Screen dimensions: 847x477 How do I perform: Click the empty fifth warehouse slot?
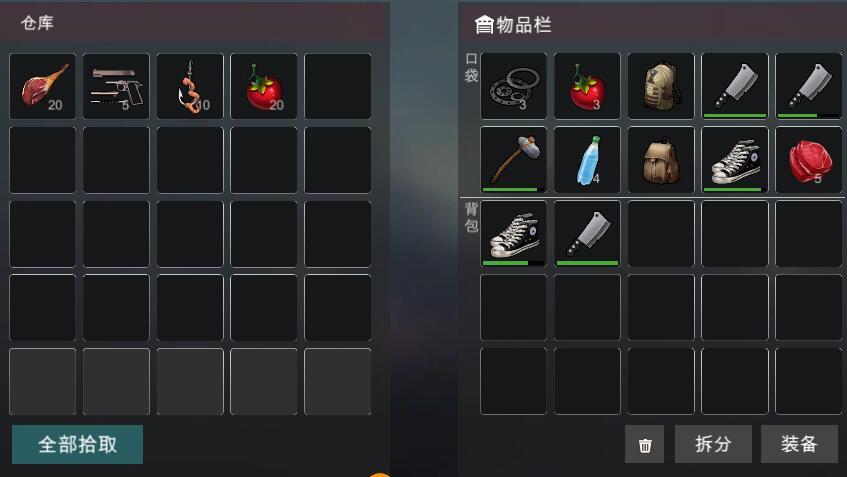(338, 86)
